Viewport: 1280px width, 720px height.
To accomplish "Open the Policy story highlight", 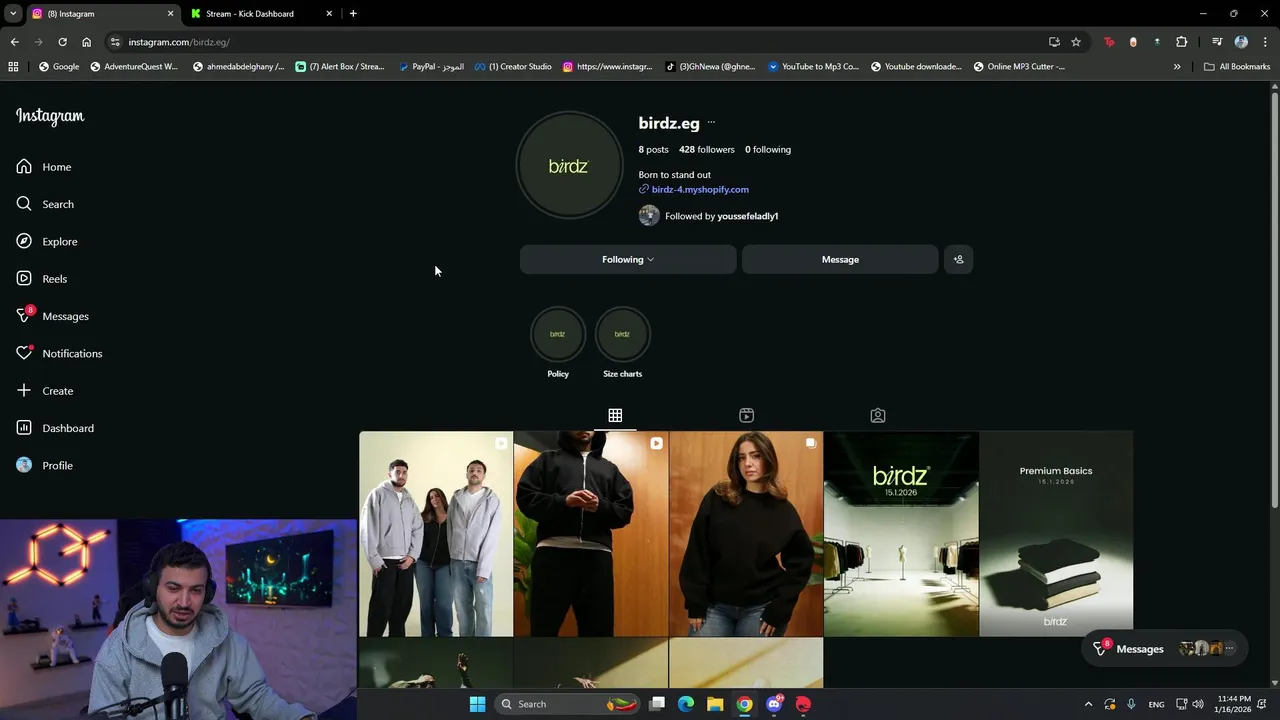I will click(558, 343).
